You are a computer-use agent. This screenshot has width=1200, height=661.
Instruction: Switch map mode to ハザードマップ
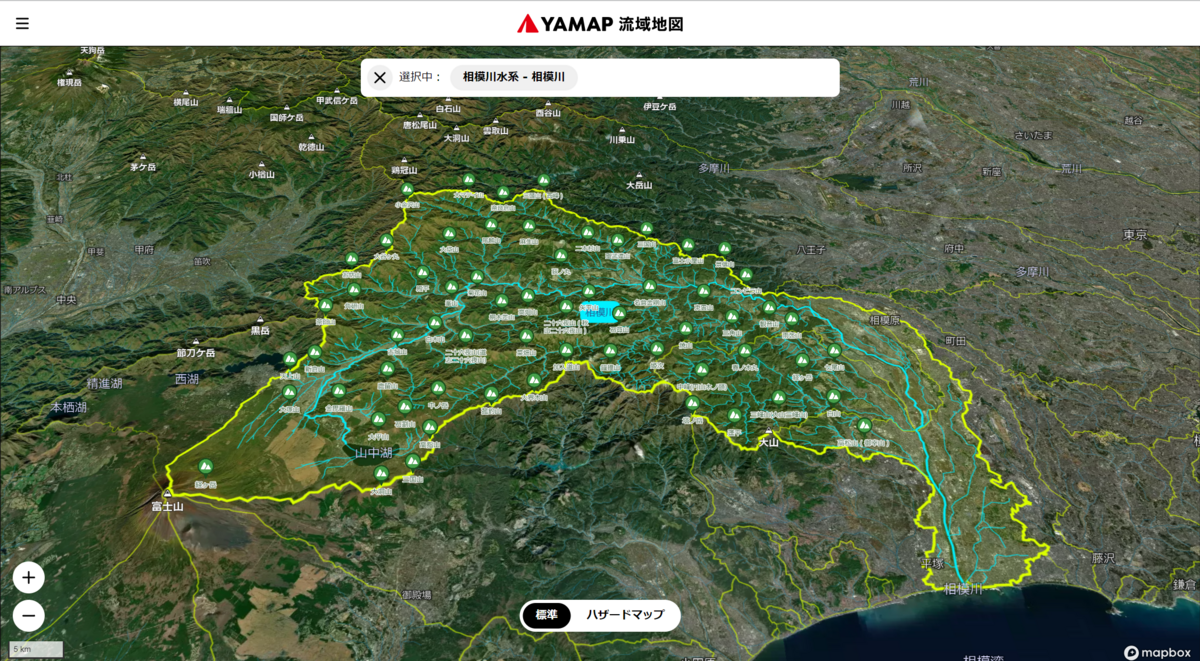tap(625, 615)
